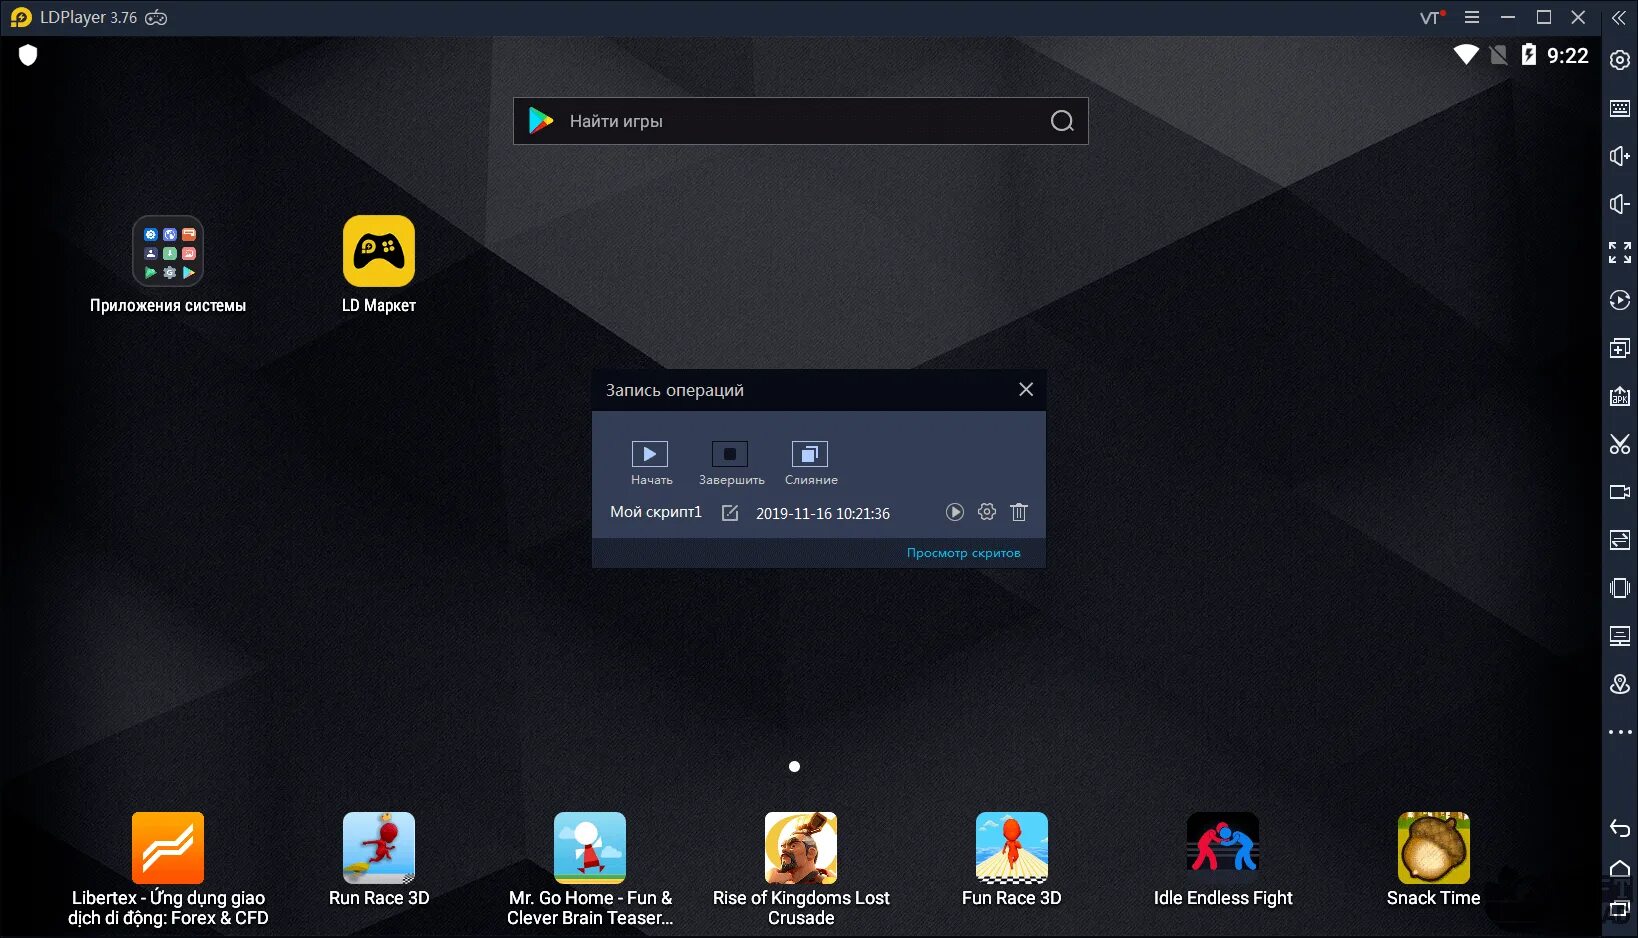Delete 'Мой скрипт1' with the trash icon
Image resolution: width=1638 pixels, height=938 pixels.
(x=1019, y=512)
